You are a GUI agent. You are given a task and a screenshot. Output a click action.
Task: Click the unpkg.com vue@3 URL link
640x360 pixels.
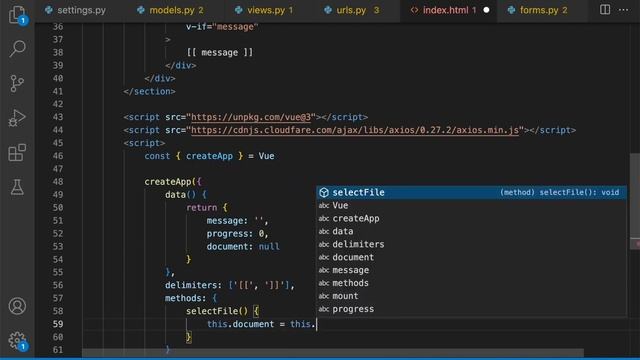(x=251, y=117)
